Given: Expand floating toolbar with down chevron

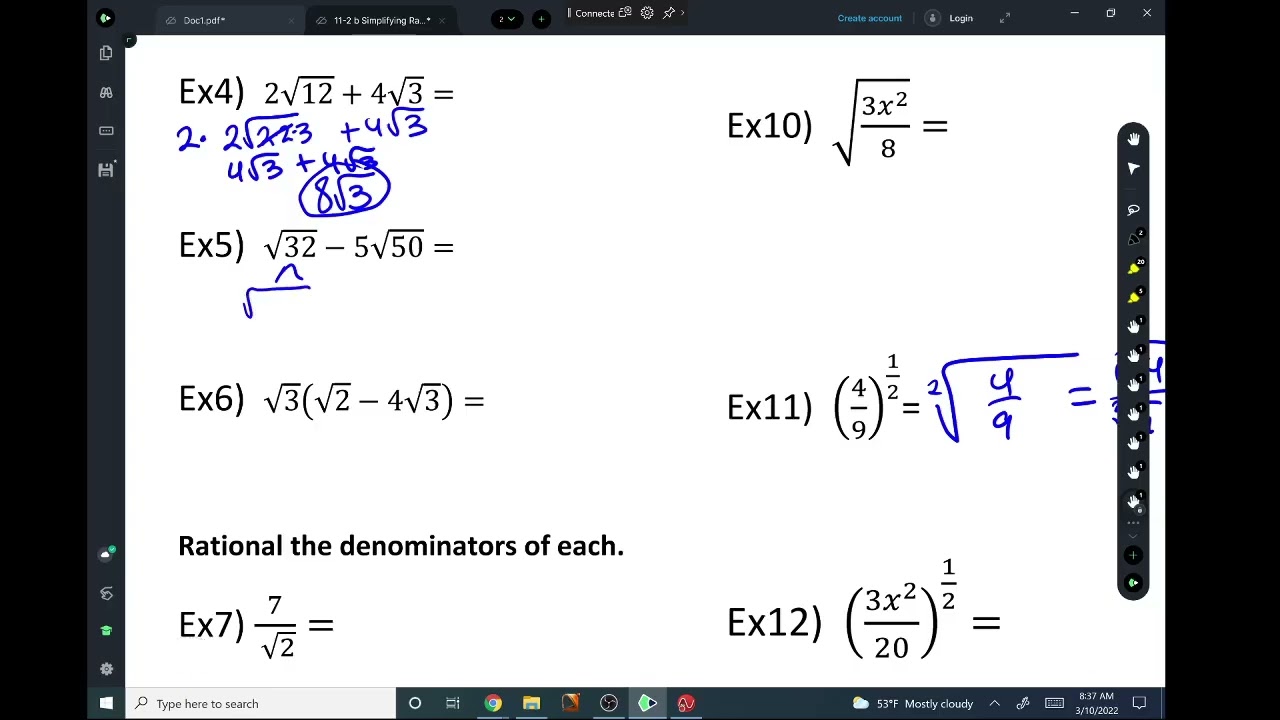Looking at the screenshot, I should coord(1133,537).
